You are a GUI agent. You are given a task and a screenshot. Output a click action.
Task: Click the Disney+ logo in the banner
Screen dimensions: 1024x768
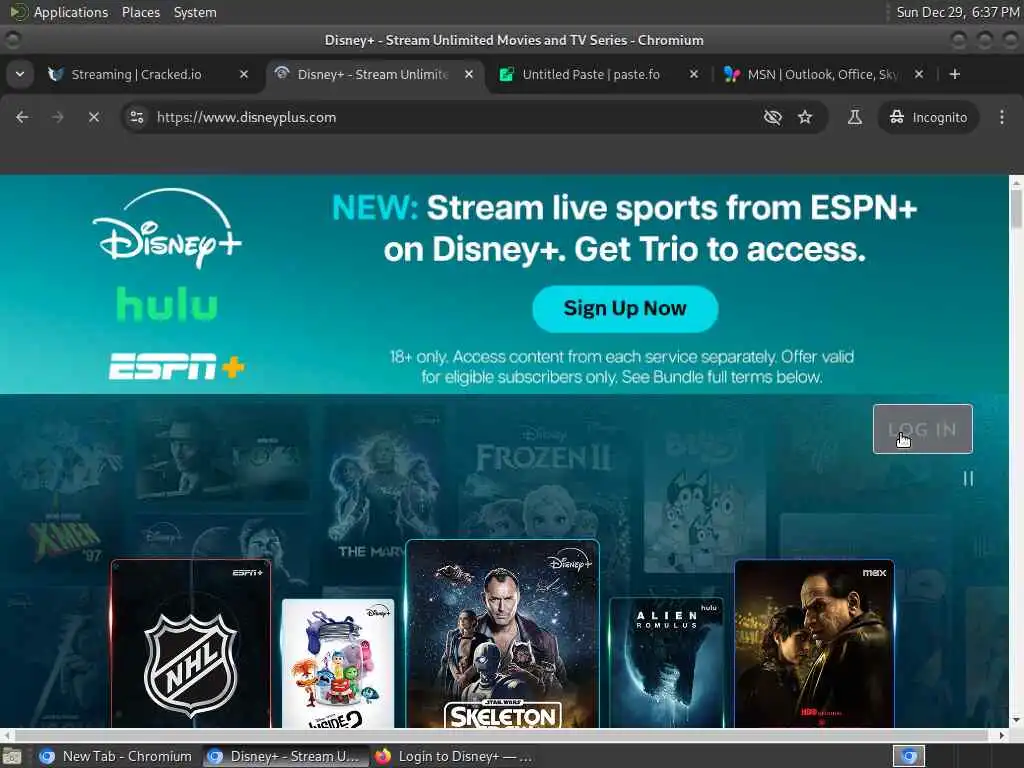(x=167, y=227)
